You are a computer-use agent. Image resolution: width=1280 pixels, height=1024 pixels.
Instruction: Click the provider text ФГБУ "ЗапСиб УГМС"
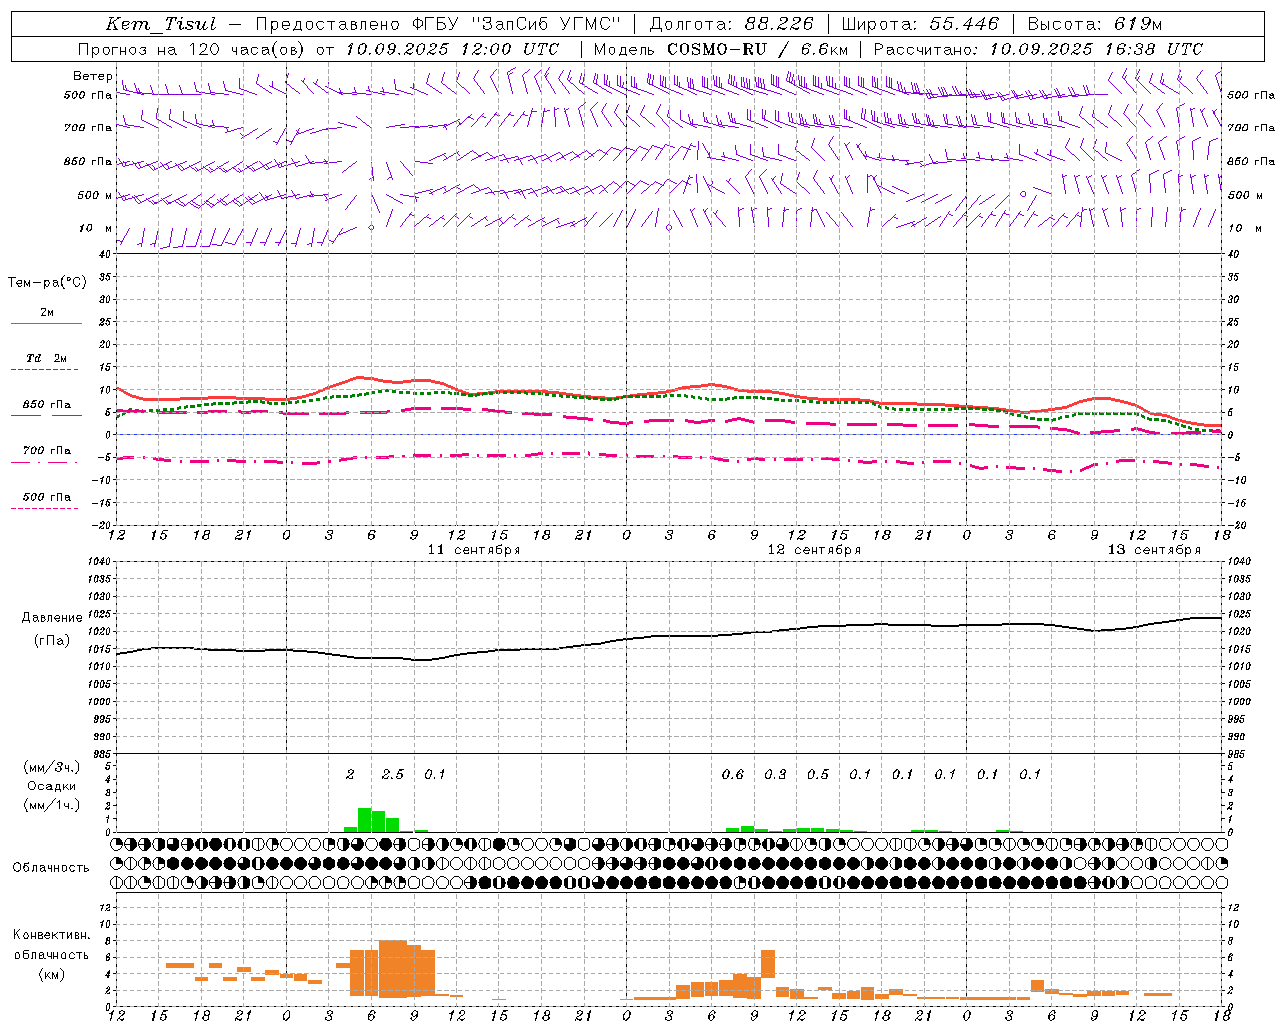[x=516, y=24]
